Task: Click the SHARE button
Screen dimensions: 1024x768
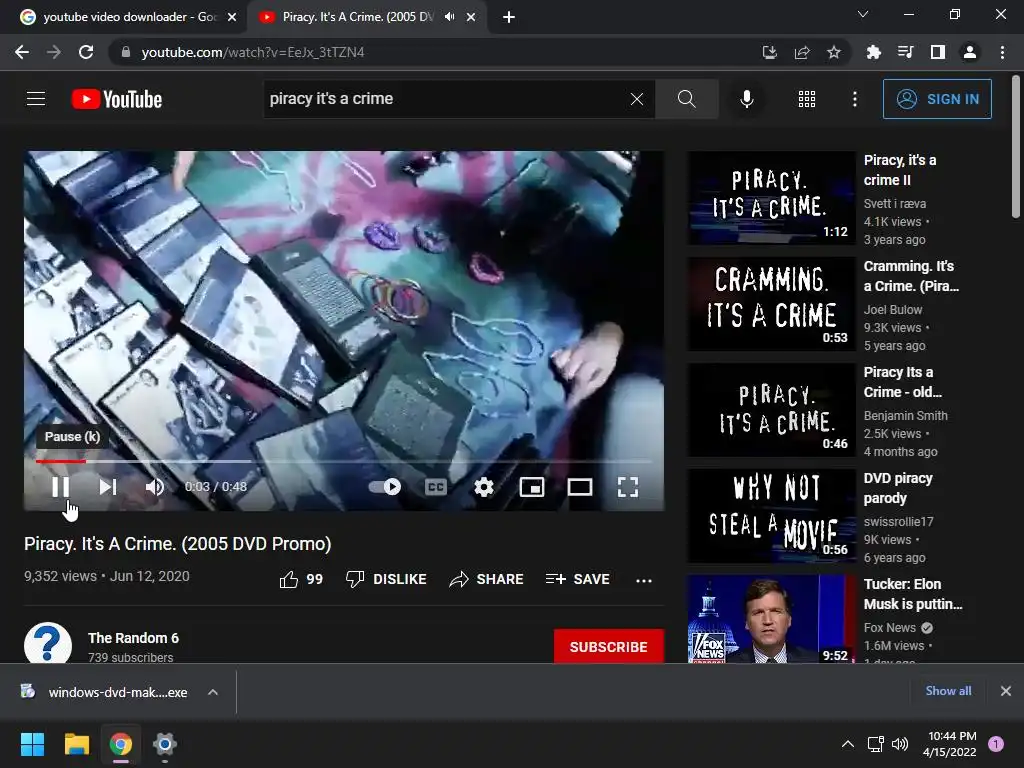Action: (x=487, y=579)
